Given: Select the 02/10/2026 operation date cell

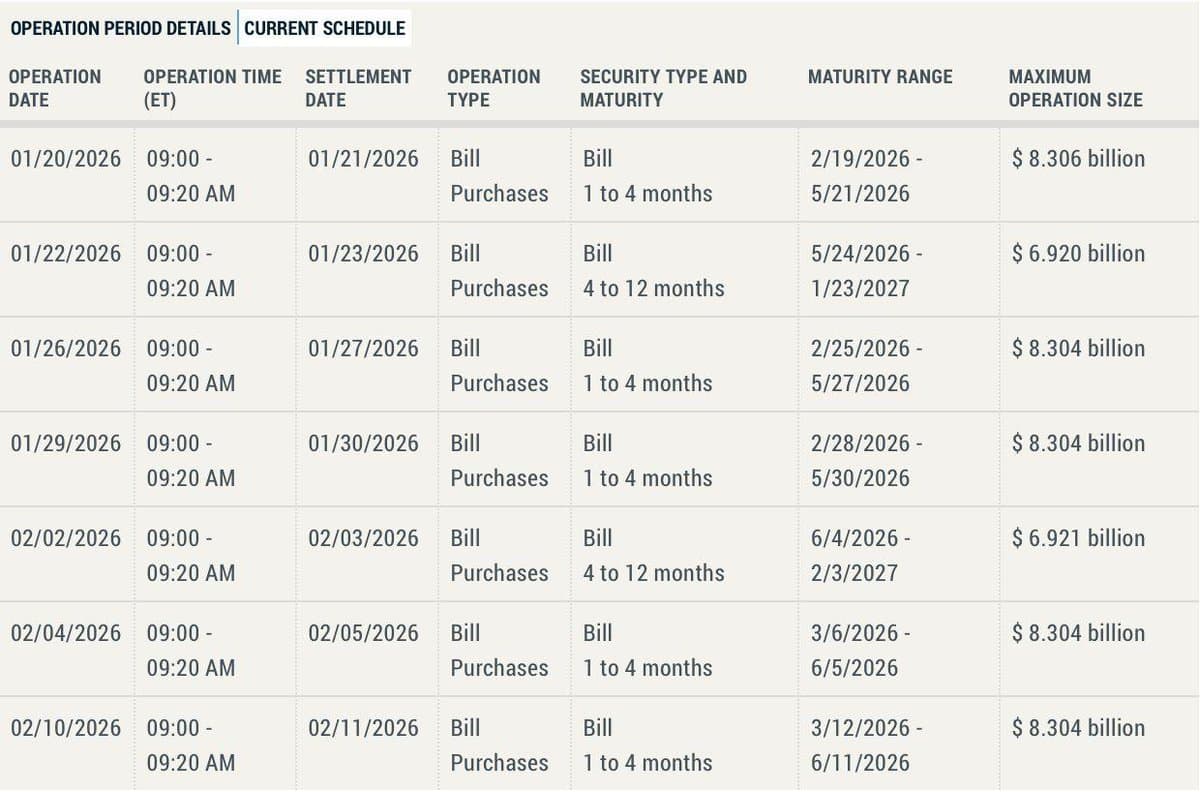Looking at the screenshot, I should (64, 728).
